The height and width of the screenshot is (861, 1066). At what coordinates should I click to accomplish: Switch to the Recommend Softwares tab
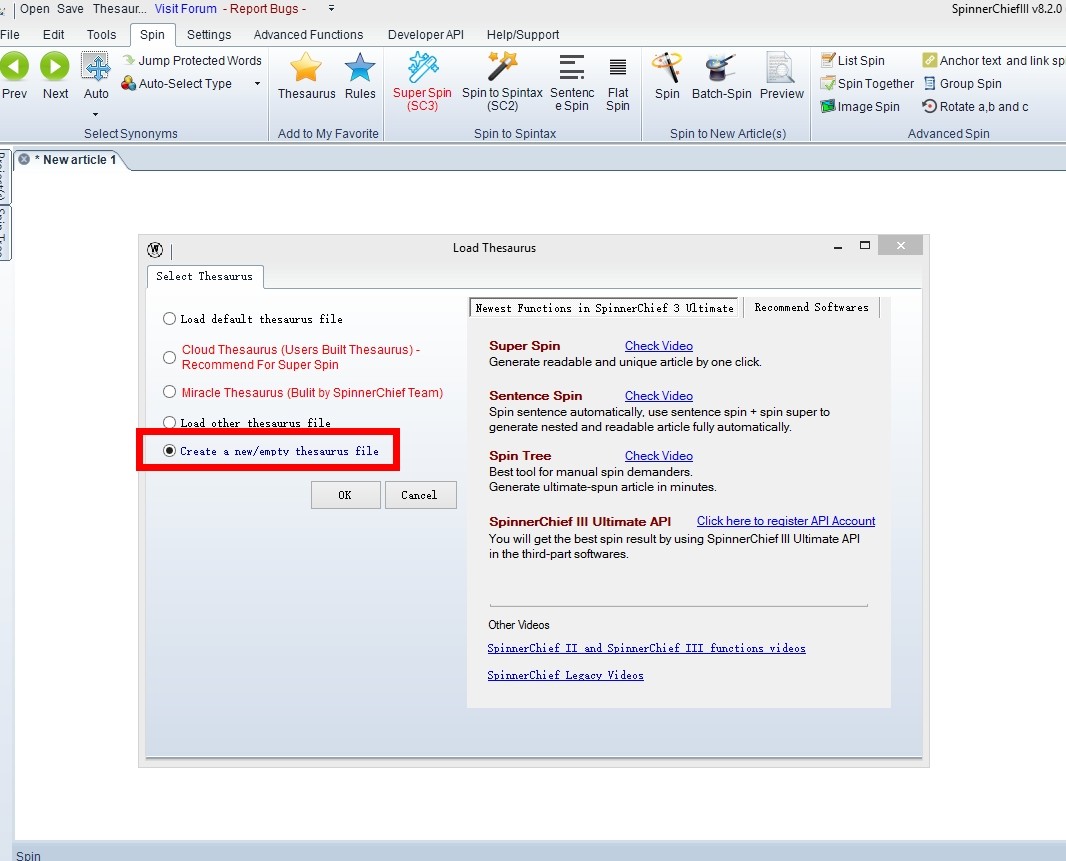point(811,308)
